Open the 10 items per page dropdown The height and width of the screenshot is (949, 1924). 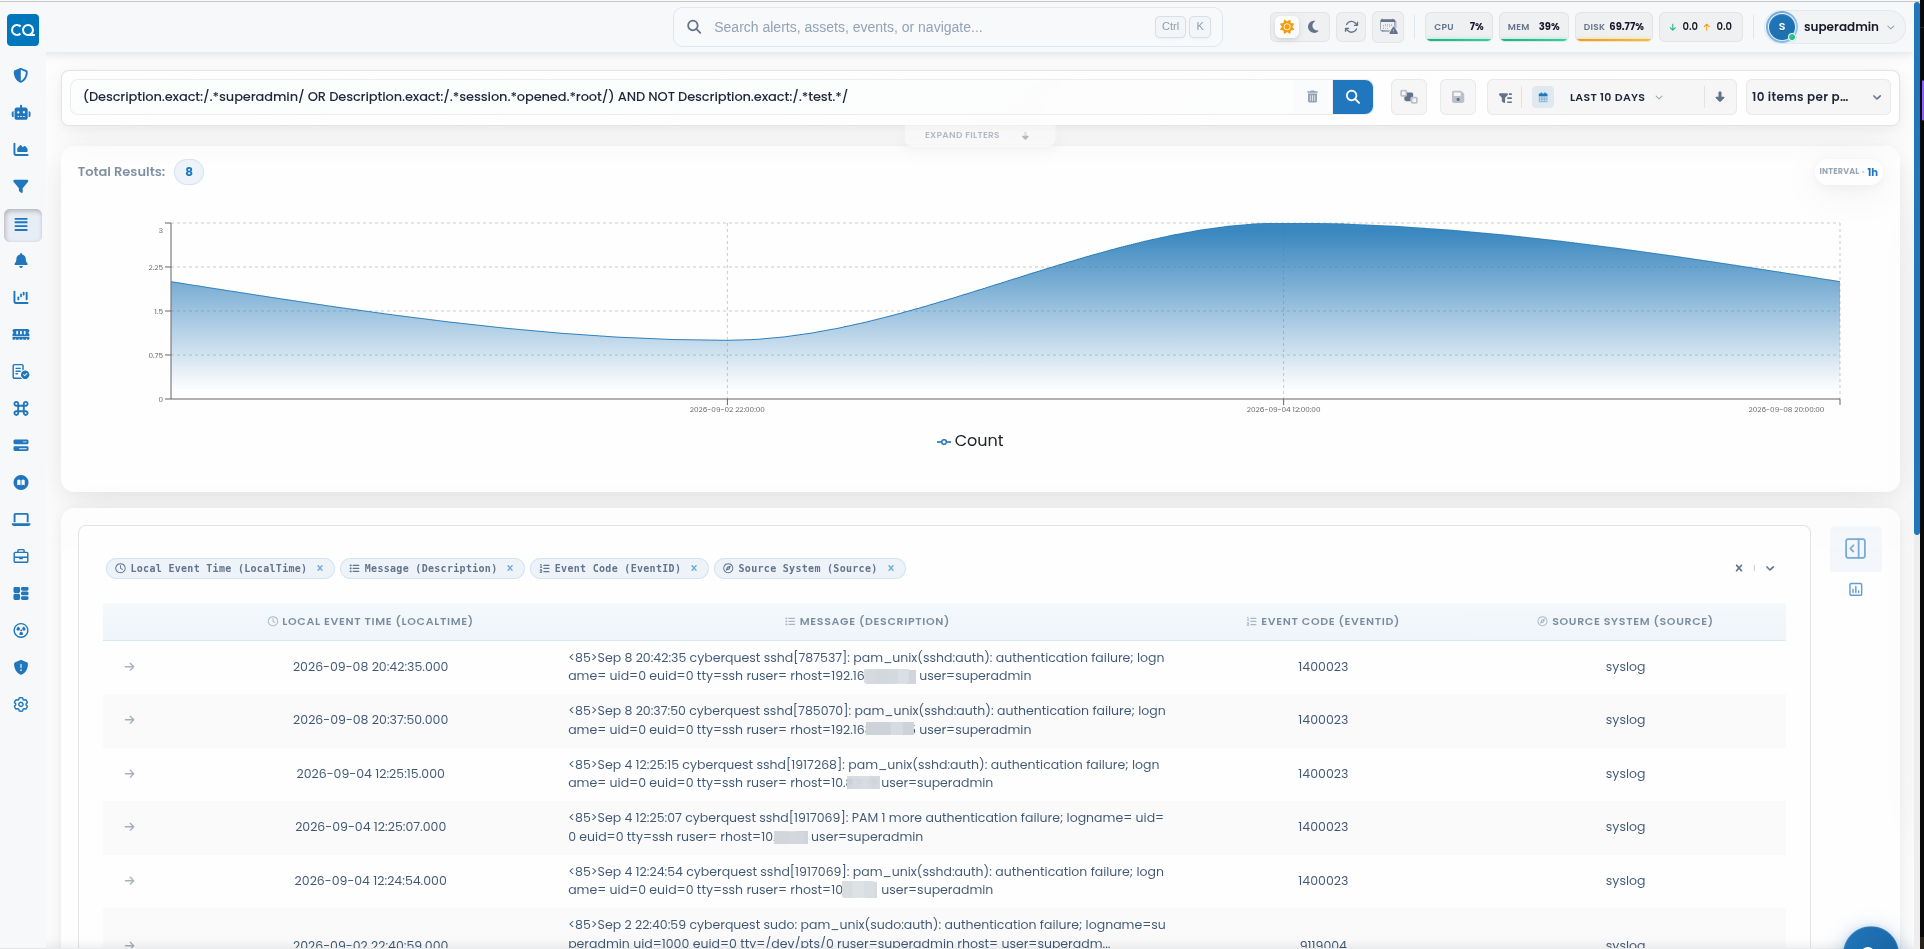click(1817, 97)
